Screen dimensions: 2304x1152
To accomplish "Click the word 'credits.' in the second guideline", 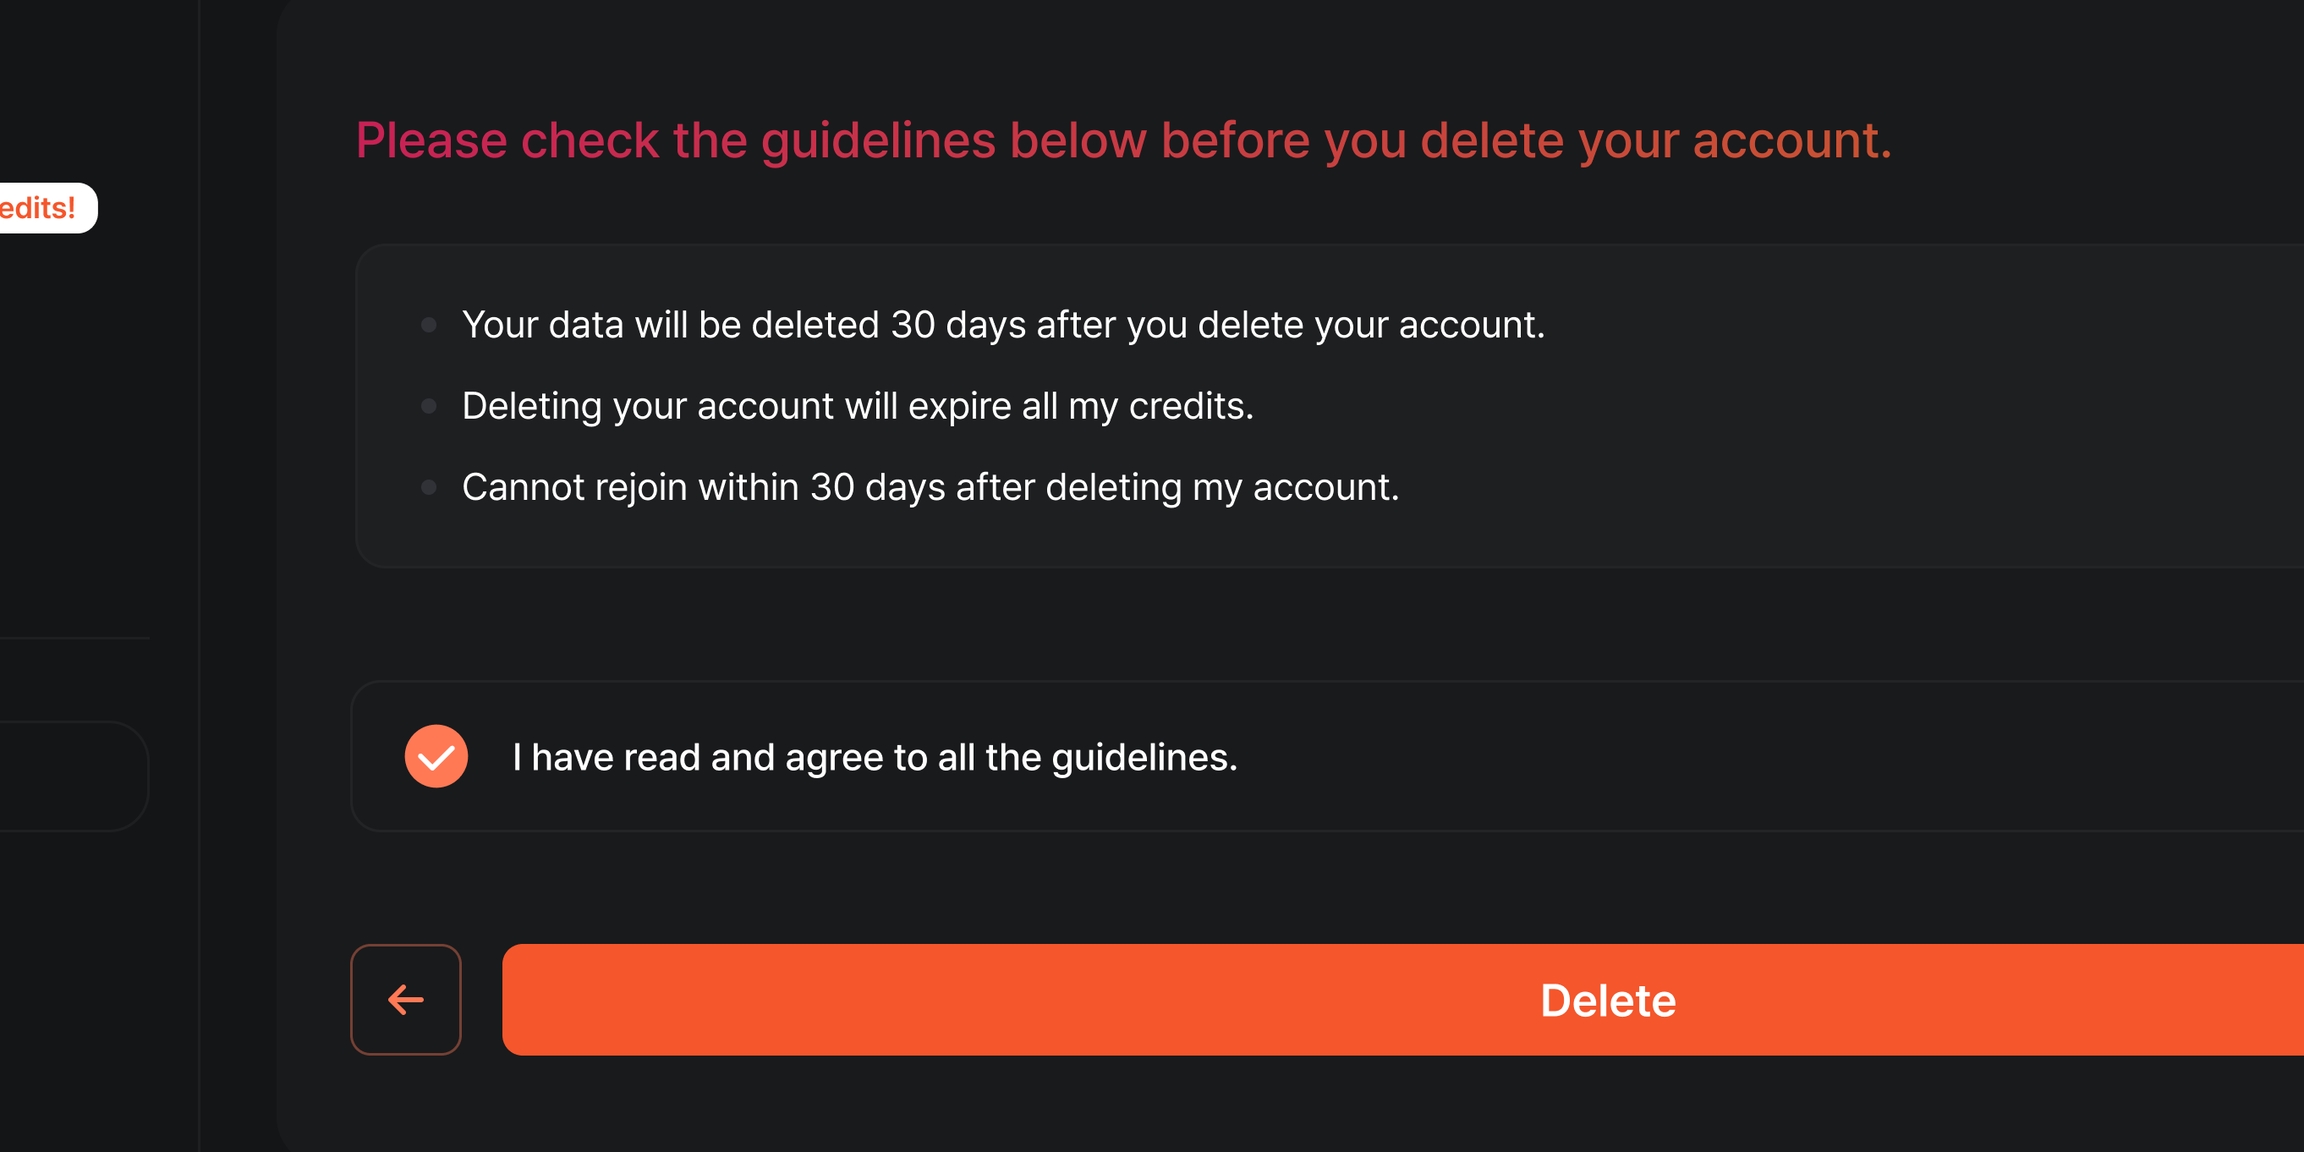I will click(x=1190, y=406).
